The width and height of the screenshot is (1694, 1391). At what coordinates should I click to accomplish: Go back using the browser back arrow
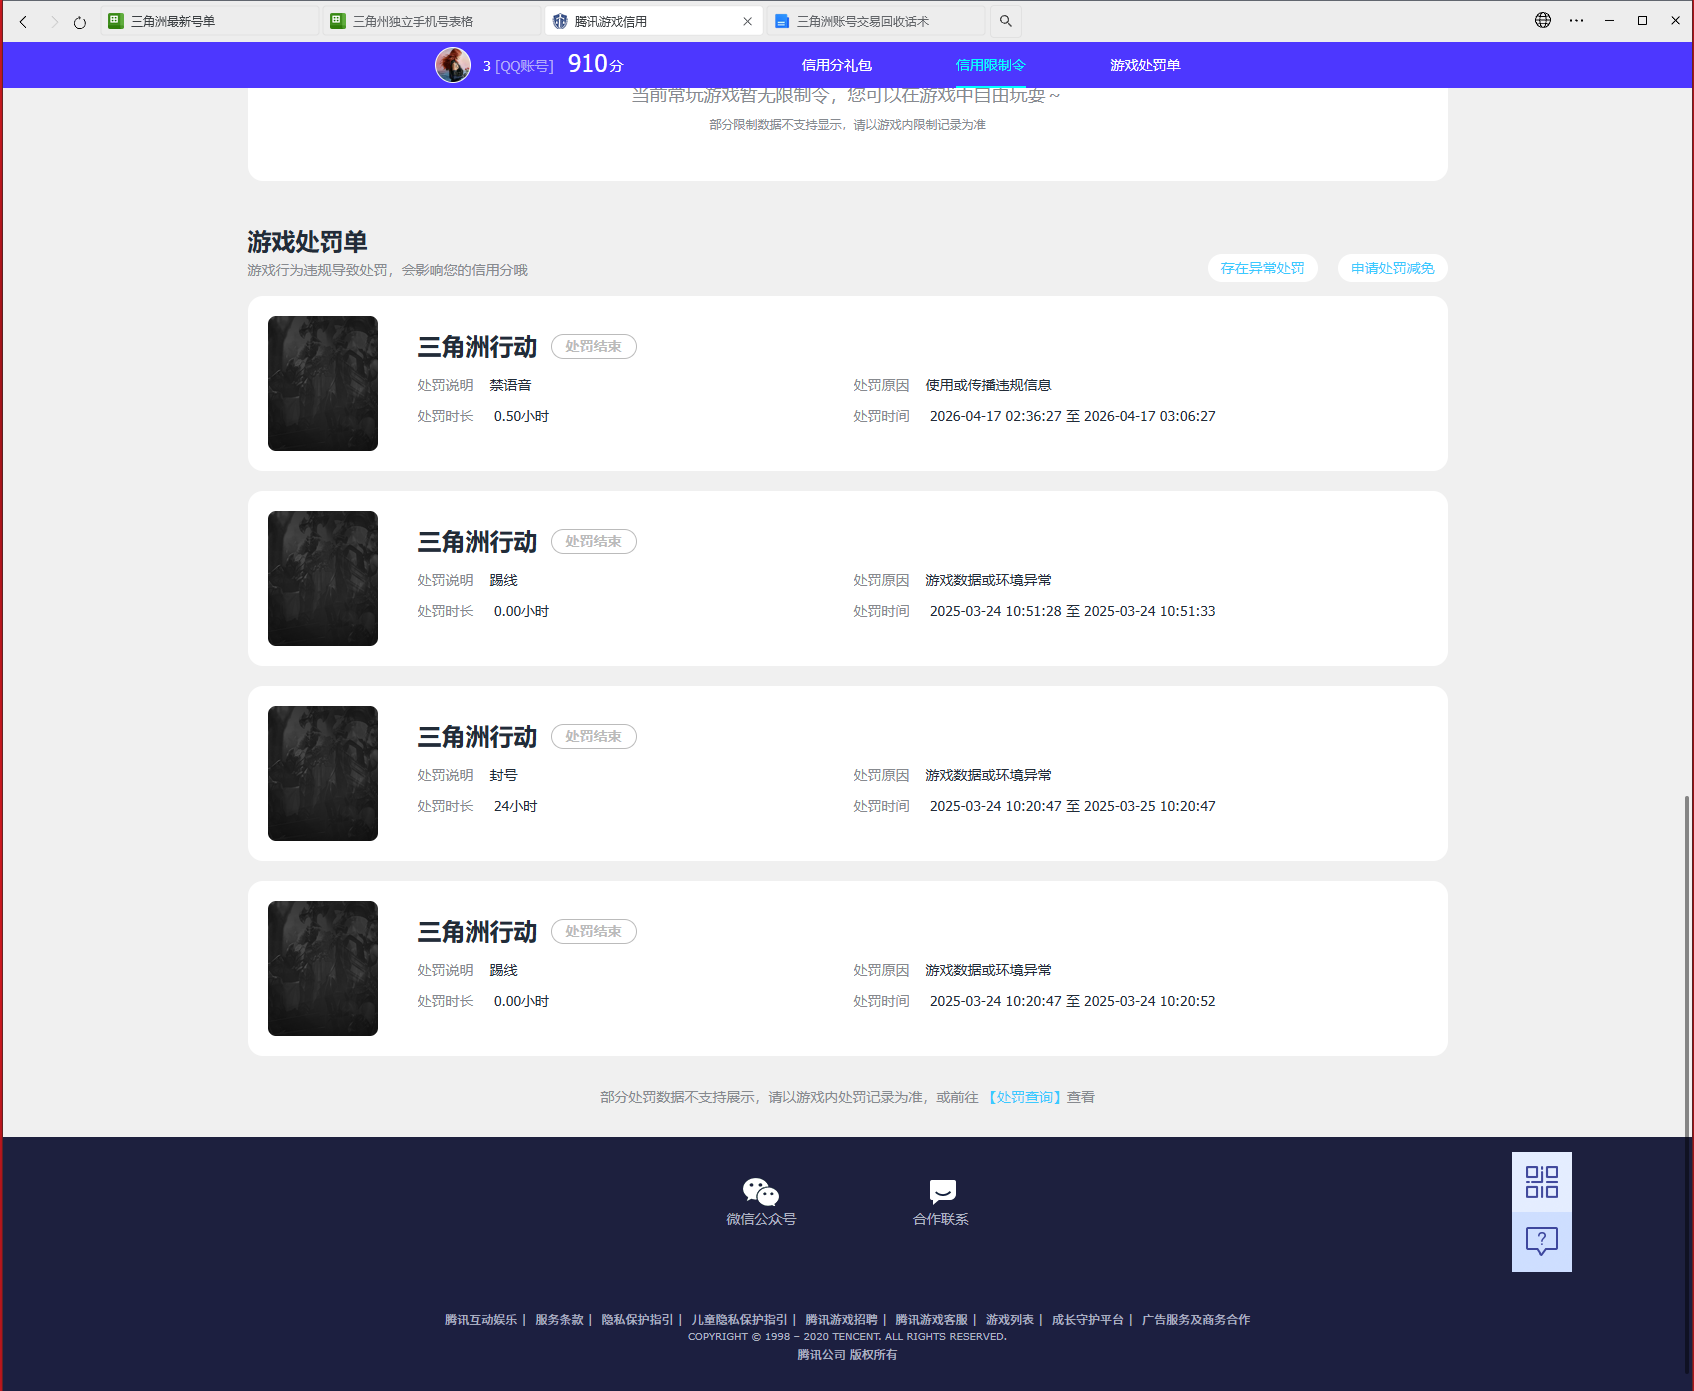tap(23, 21)
